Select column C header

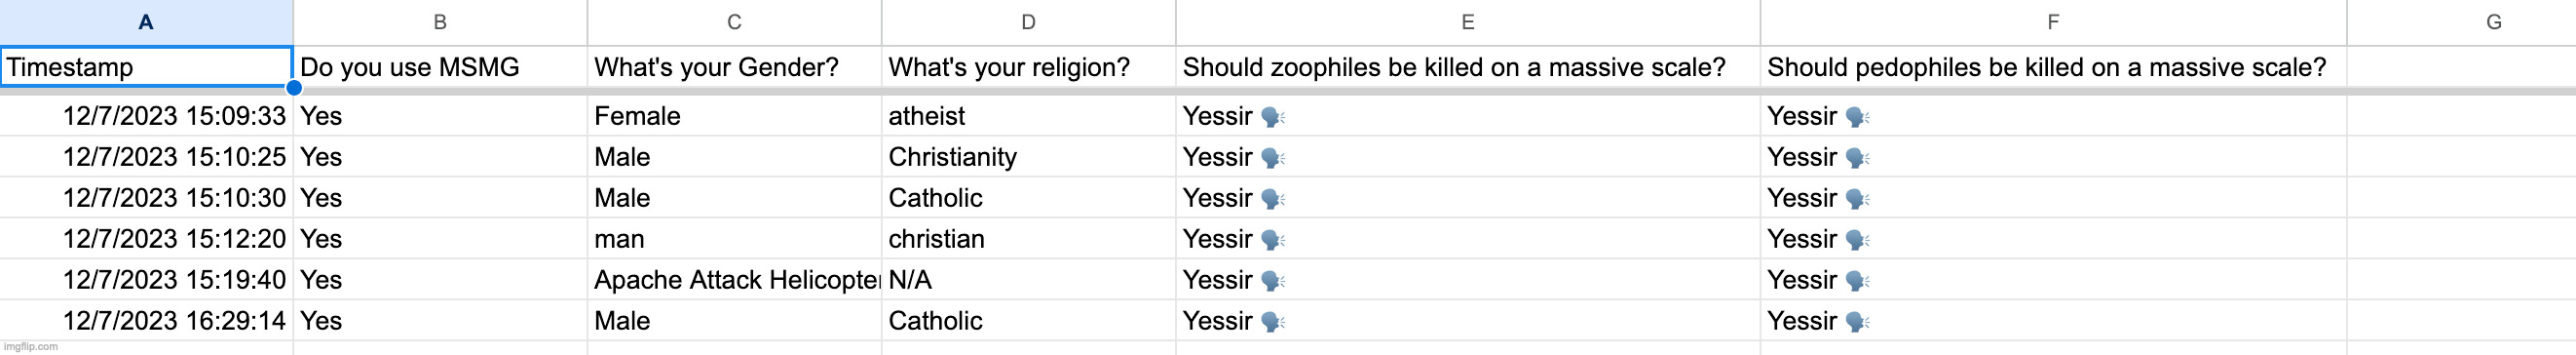734,22
